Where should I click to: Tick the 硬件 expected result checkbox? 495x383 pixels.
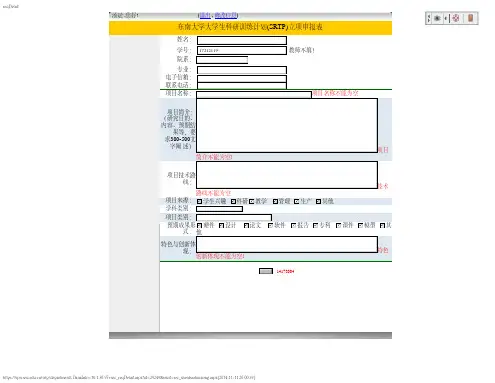click(x=199, y=226)
